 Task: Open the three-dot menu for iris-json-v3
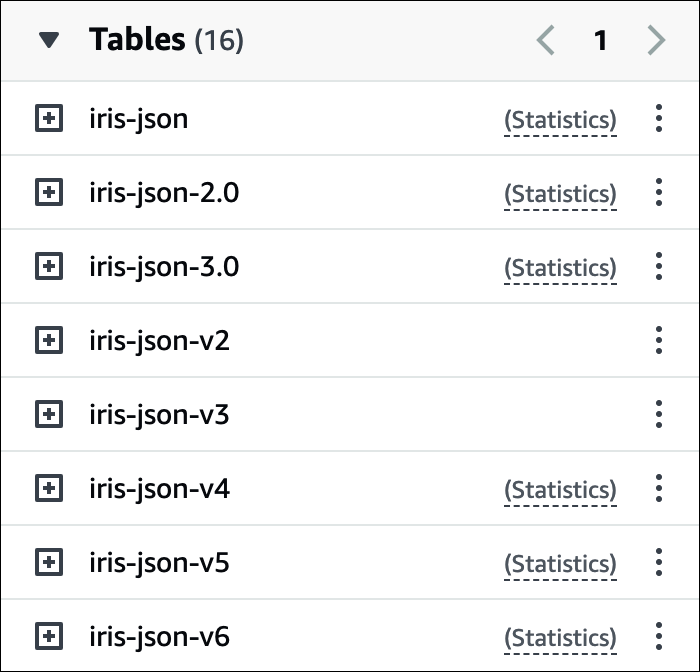click(658, 415)
